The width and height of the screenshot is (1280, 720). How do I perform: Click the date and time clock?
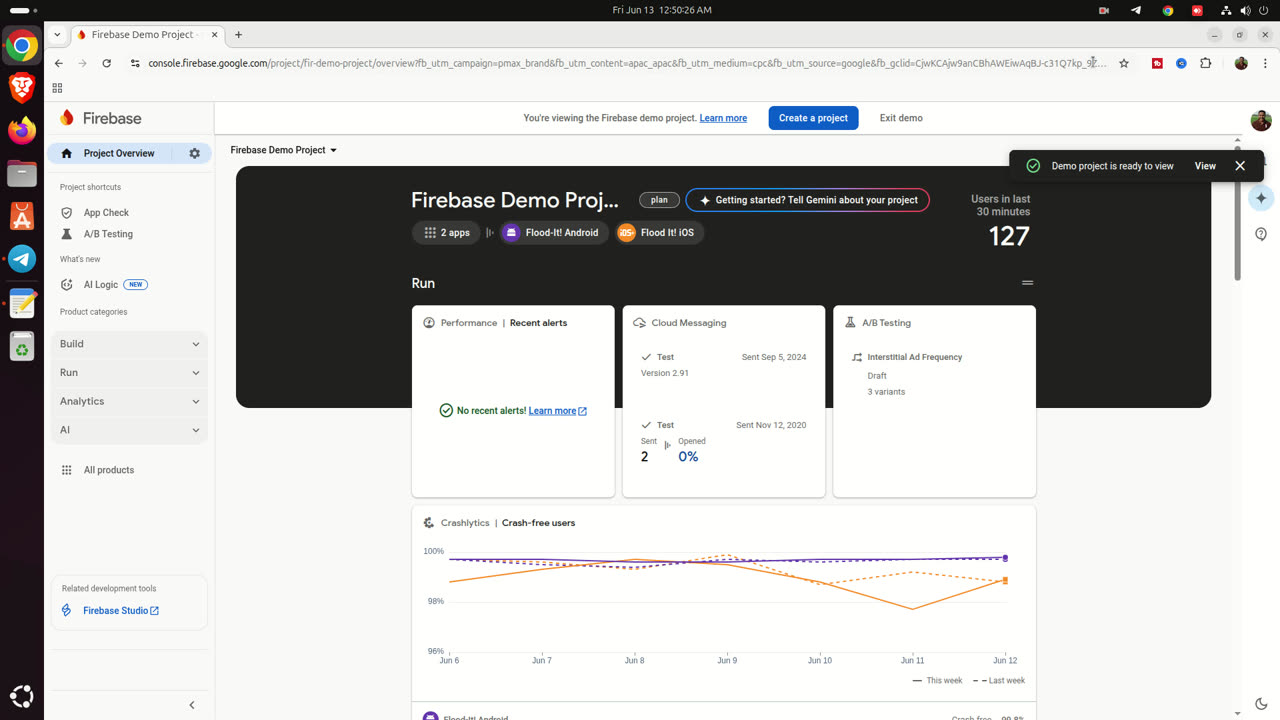[662, 10]
